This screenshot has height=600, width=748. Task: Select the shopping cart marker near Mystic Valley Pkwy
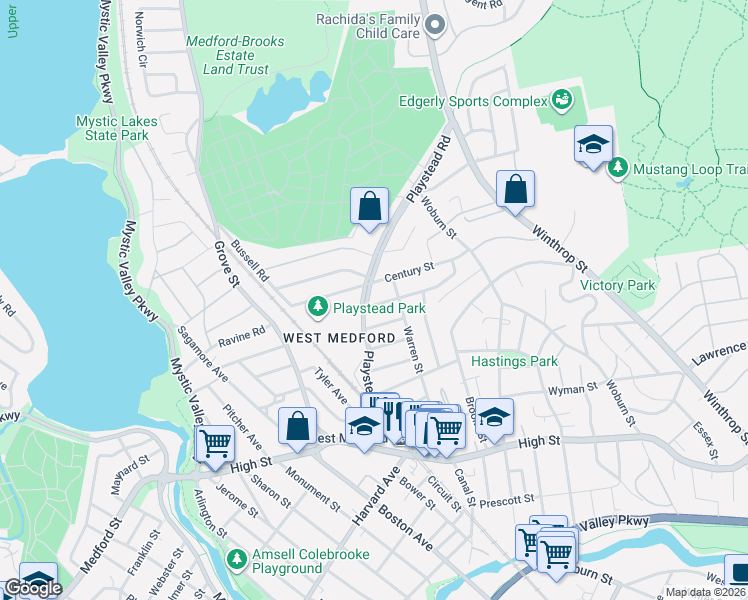pyautogui.click(x=215, y=446)
